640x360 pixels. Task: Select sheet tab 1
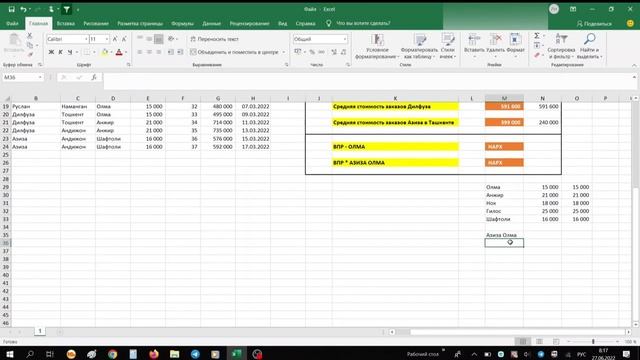pyautogui.click(x=40, y=331)
